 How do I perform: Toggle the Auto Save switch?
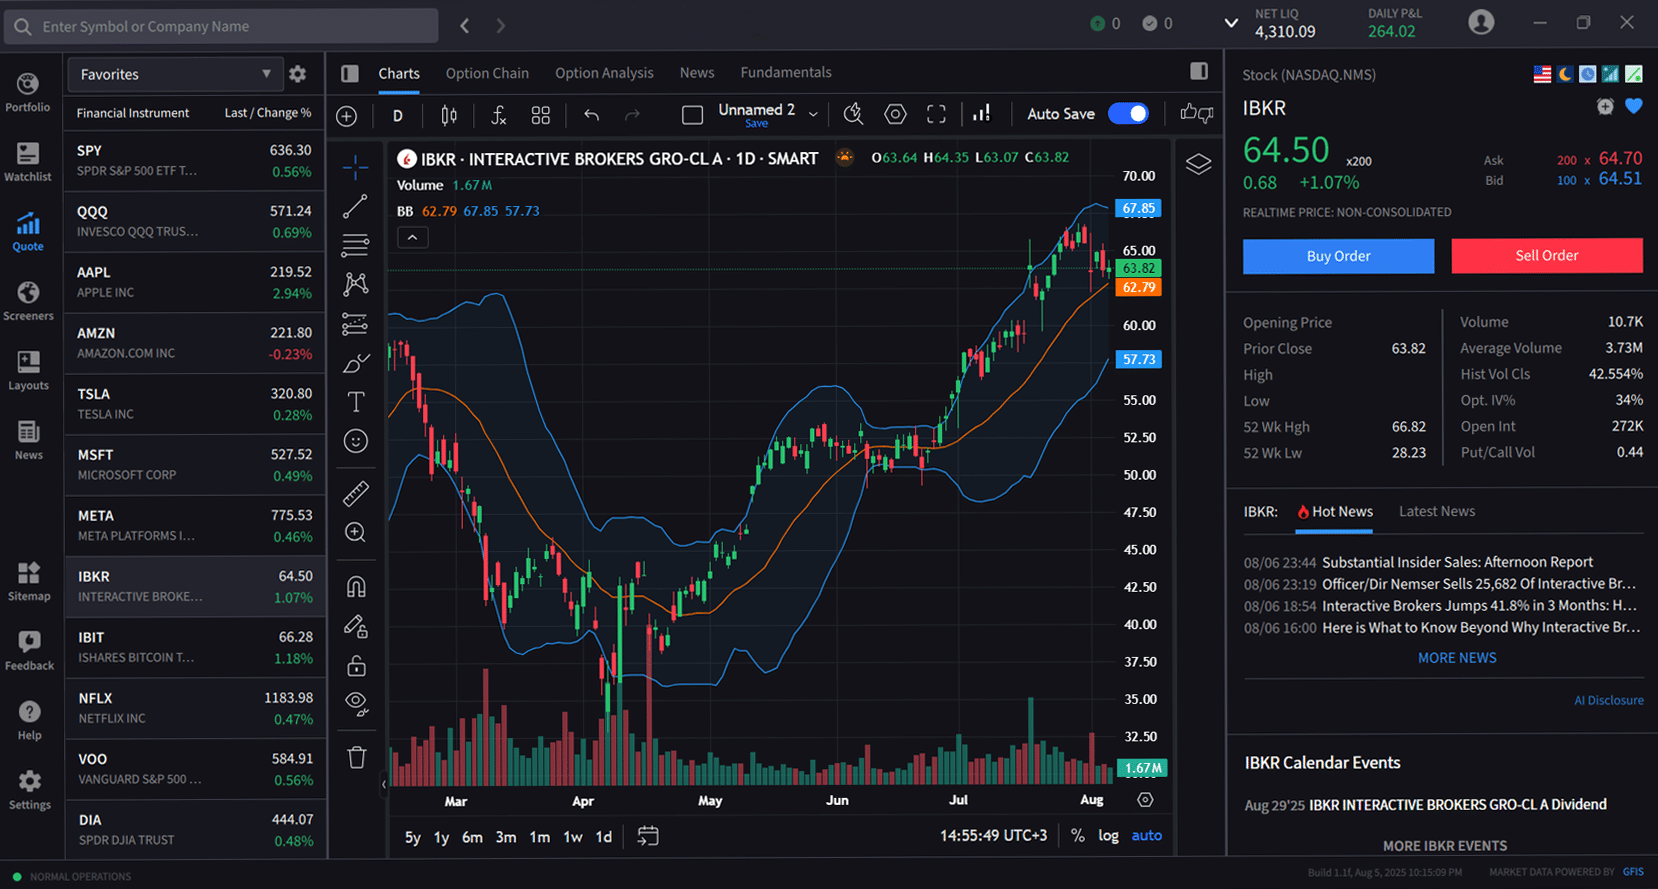coord(1128,114)
